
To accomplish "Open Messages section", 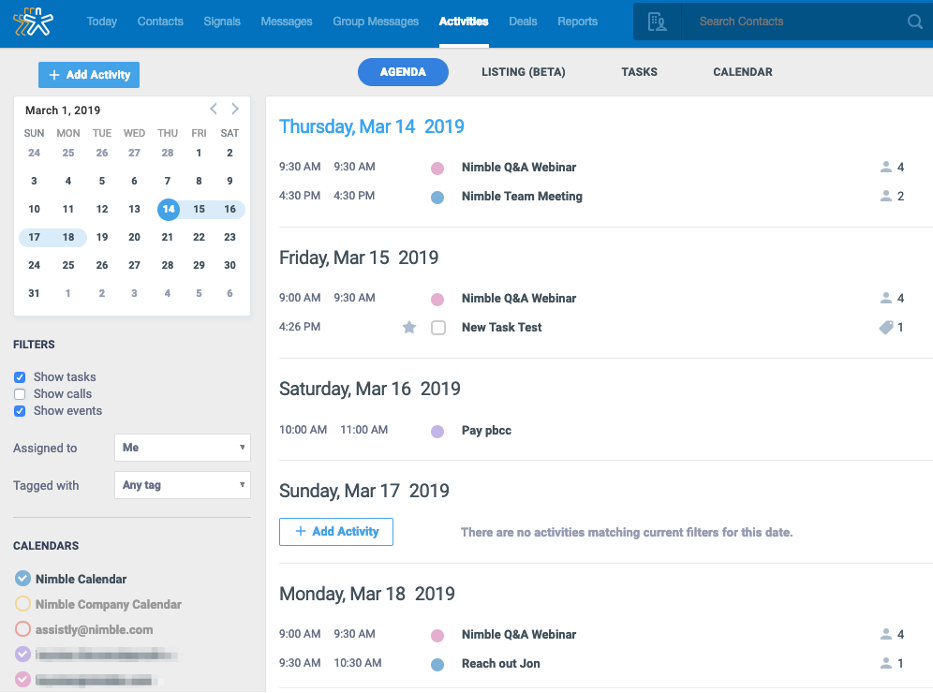I will pos(286,21).
